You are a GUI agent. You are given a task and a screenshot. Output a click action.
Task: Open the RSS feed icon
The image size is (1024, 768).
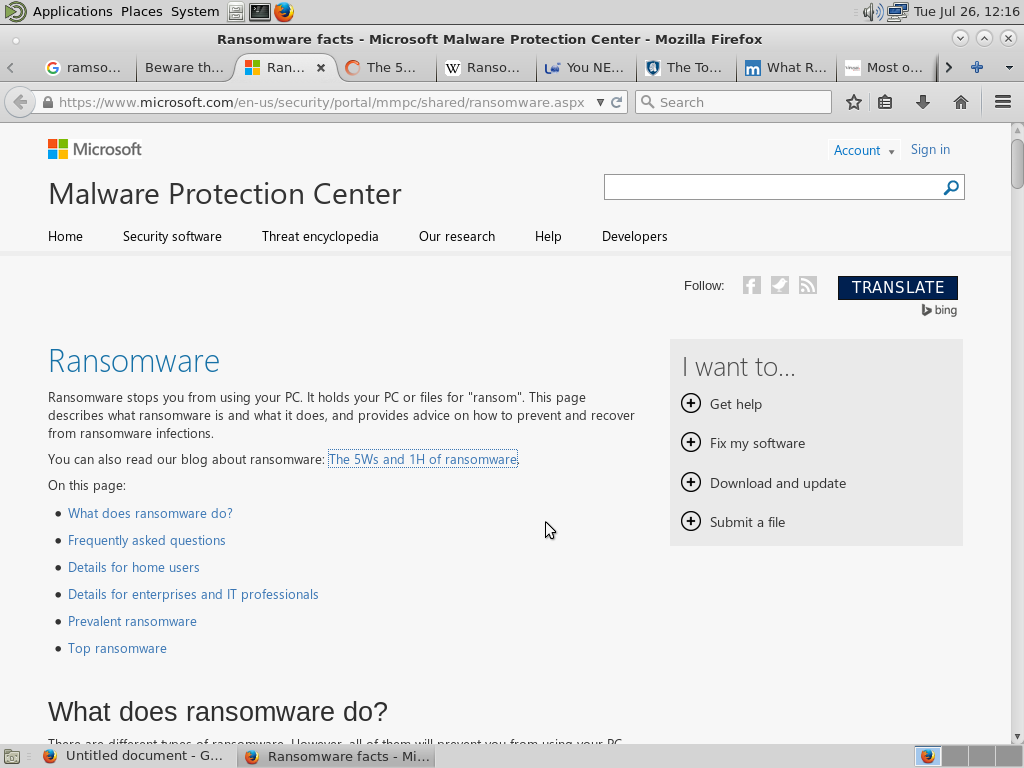tap(808, 285)
